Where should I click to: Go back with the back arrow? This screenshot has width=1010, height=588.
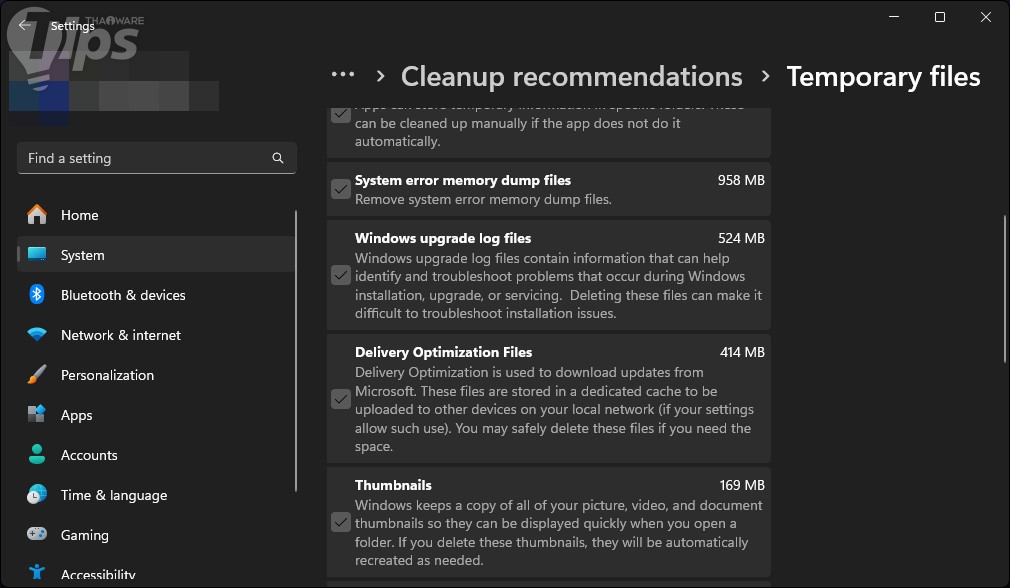tap(24, 26)
